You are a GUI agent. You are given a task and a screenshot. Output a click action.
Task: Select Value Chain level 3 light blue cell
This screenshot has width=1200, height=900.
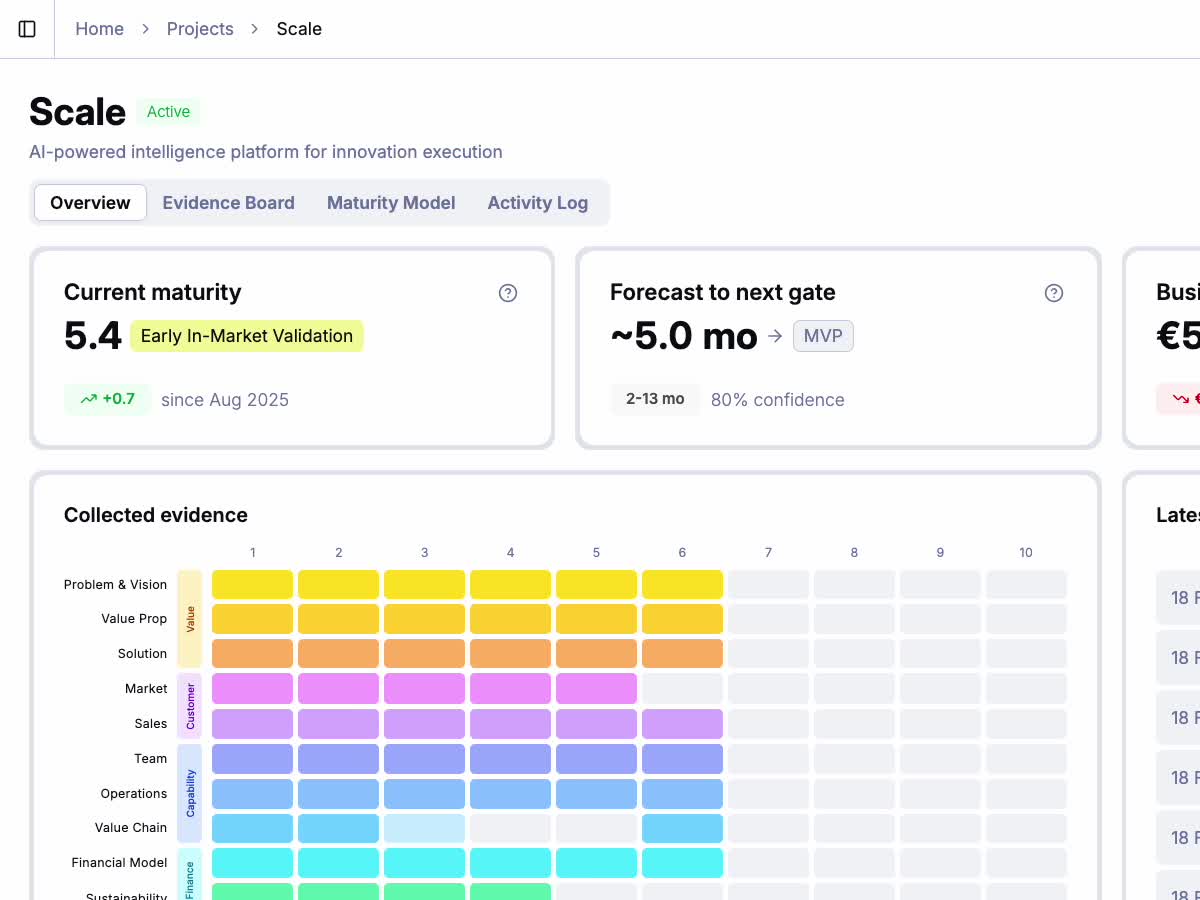[424, 828]
